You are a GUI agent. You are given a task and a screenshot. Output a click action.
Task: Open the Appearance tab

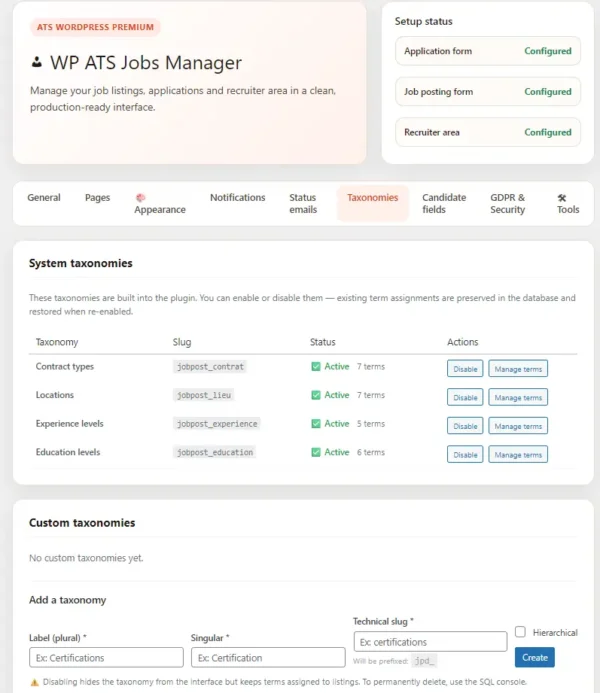pos(159,204)
